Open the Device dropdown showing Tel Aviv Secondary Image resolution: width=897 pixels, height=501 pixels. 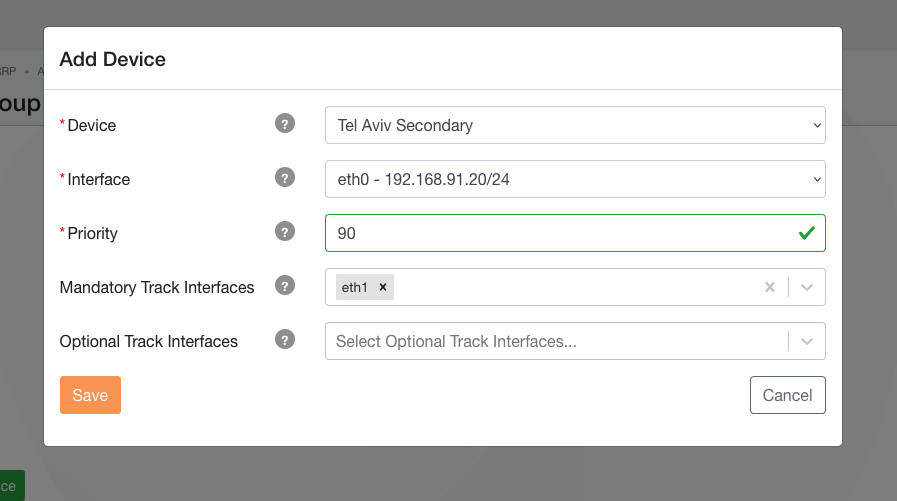575,125
